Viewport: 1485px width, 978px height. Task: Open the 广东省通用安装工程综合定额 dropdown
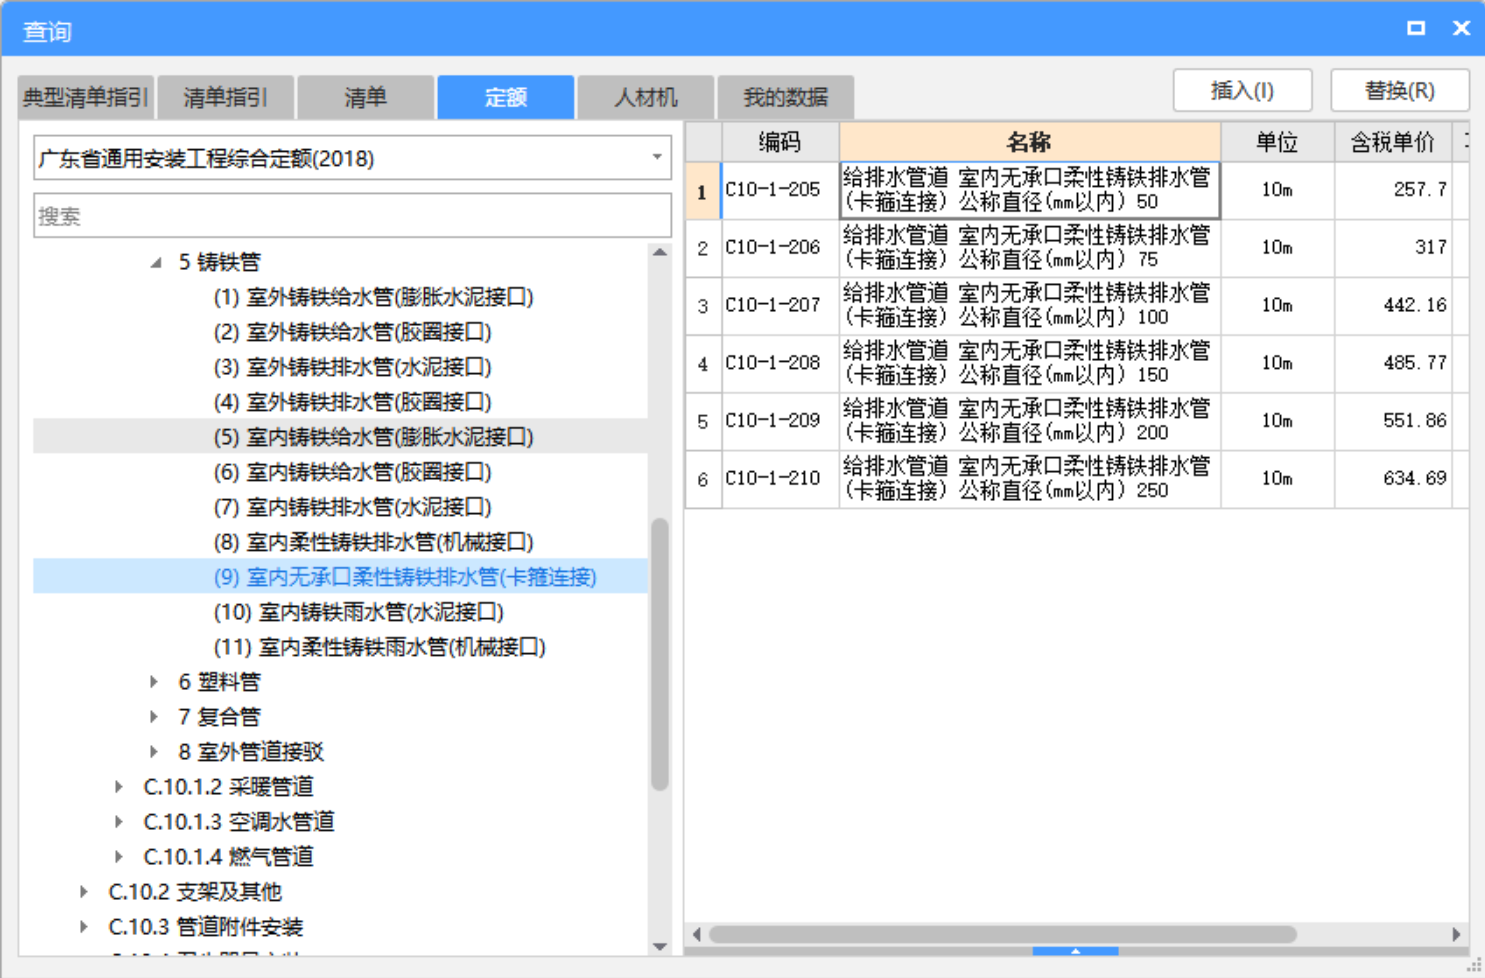(656, 158)
